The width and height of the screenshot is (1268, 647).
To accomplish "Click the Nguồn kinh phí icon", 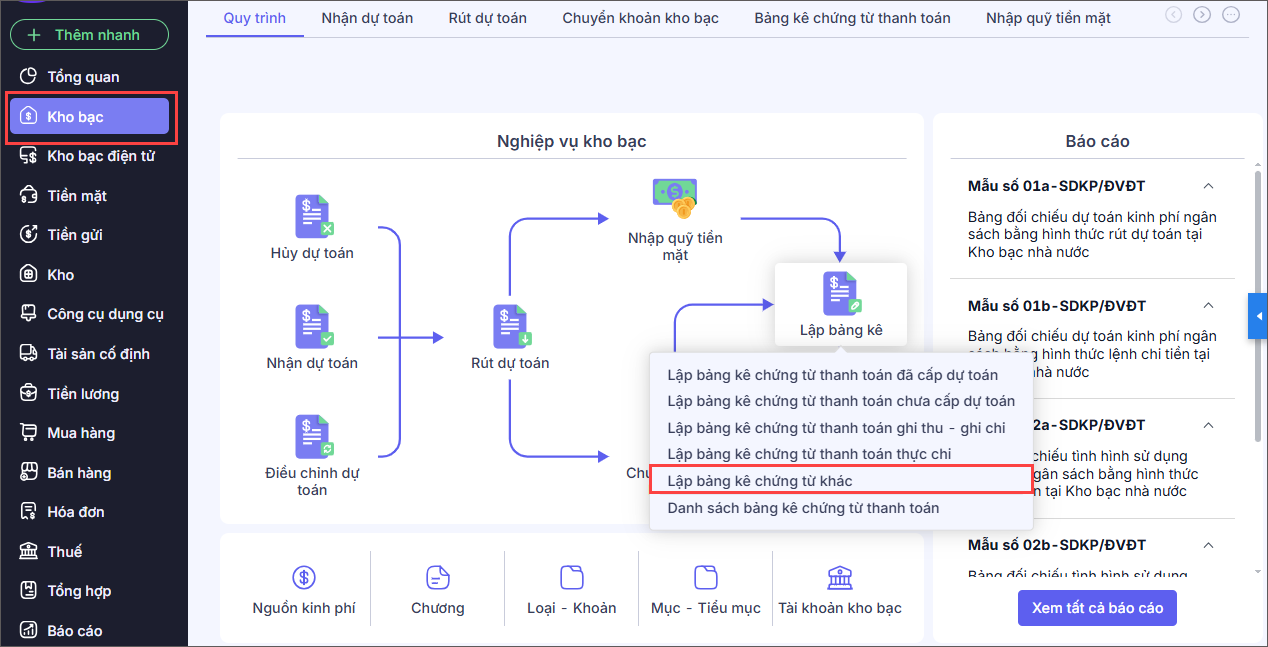I will 304,577.
